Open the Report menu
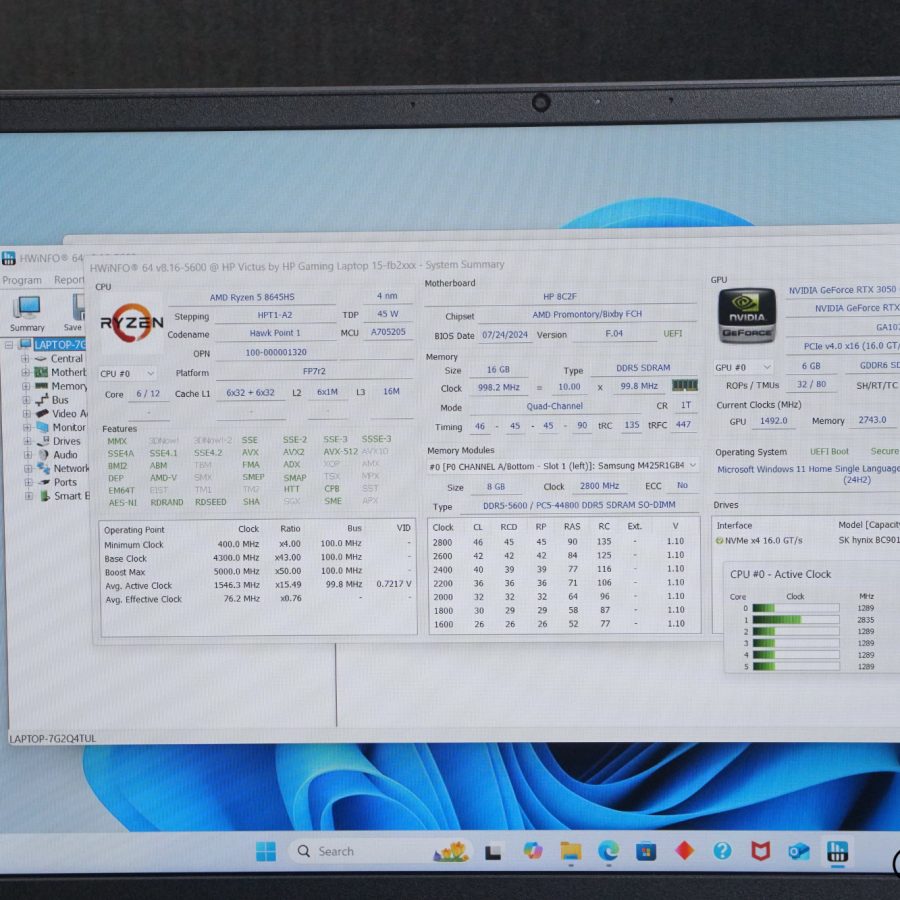This screenshot has height=900, width=900. (69, 280)
